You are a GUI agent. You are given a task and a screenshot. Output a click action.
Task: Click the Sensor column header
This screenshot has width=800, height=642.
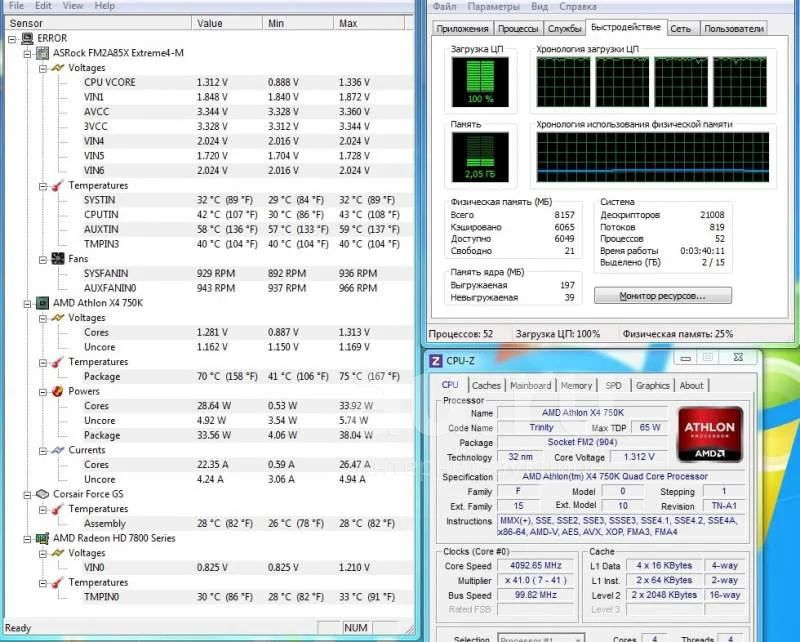pos(98,23)
